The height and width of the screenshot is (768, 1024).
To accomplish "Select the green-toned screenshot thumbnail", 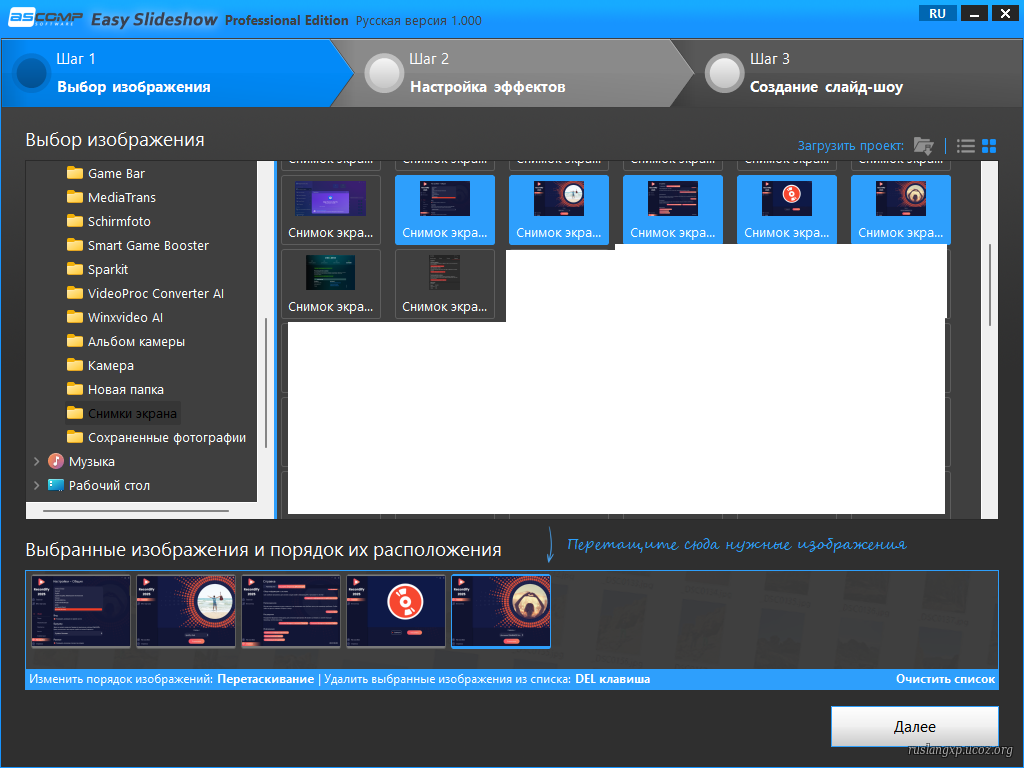I will (330, 284).
